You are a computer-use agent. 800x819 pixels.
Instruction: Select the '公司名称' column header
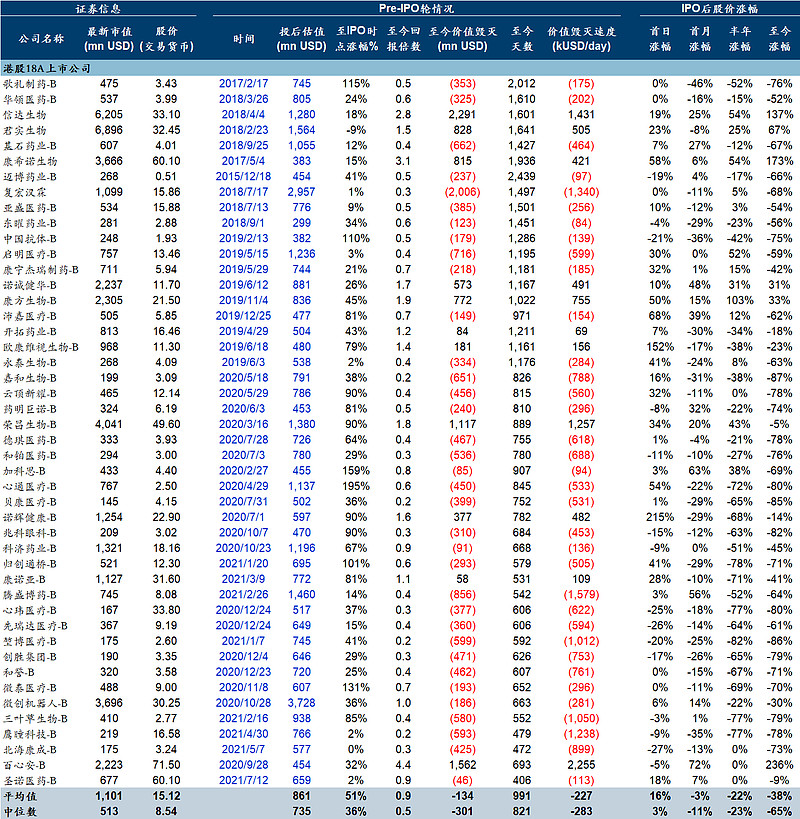click(41, 39)
